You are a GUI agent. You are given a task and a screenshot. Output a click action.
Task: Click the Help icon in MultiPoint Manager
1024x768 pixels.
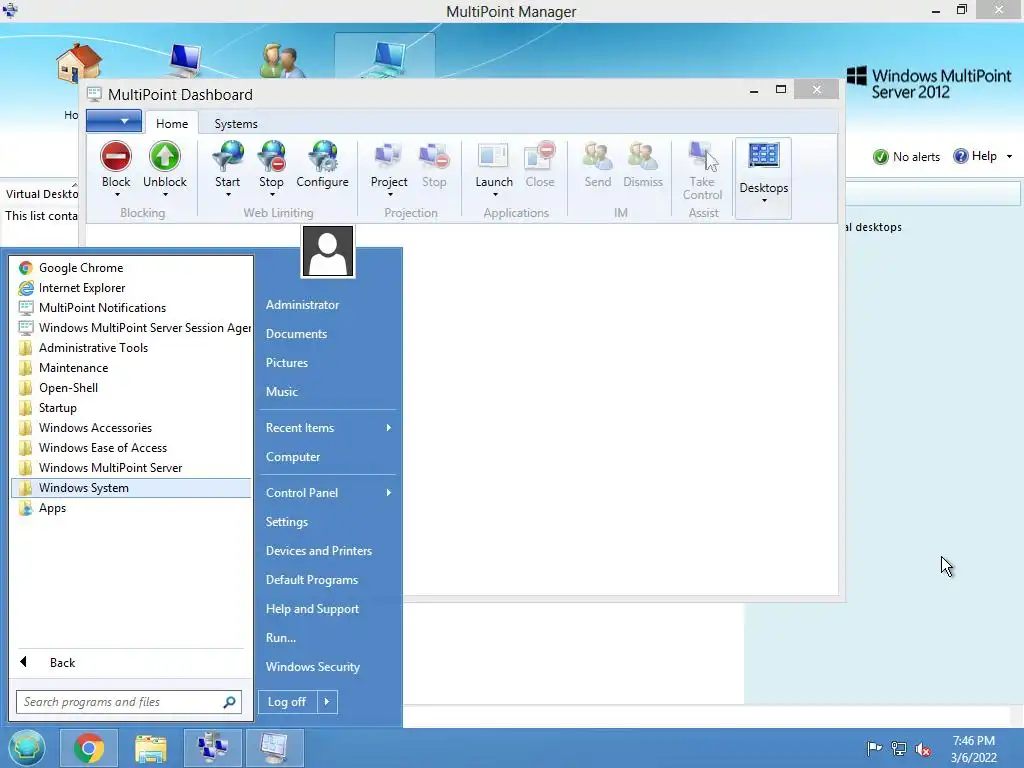[x=960, y=156]
